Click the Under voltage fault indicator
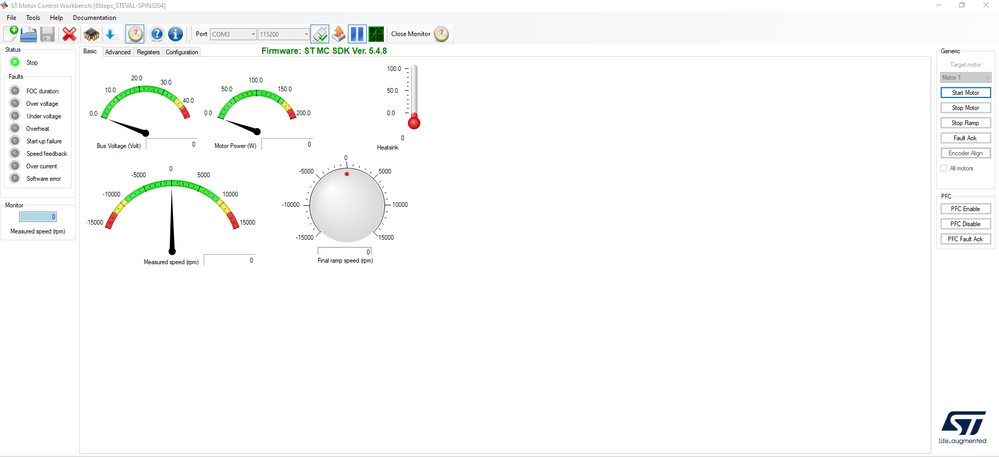The image size is (999, 457). coord(15,116)
